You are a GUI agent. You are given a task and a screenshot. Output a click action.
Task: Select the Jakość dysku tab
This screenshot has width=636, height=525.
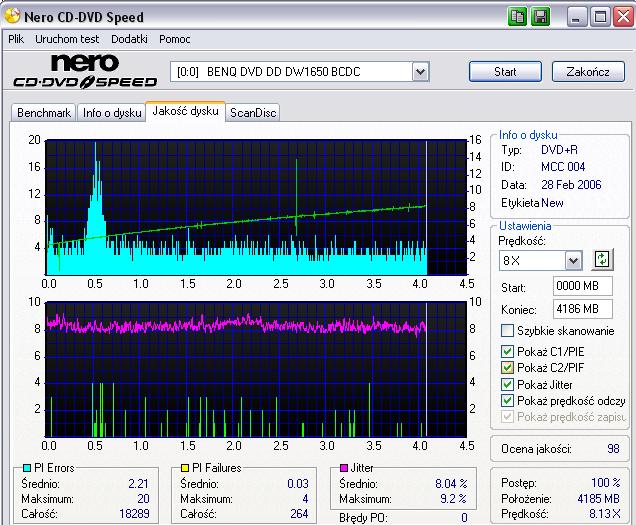coord(185,111)
